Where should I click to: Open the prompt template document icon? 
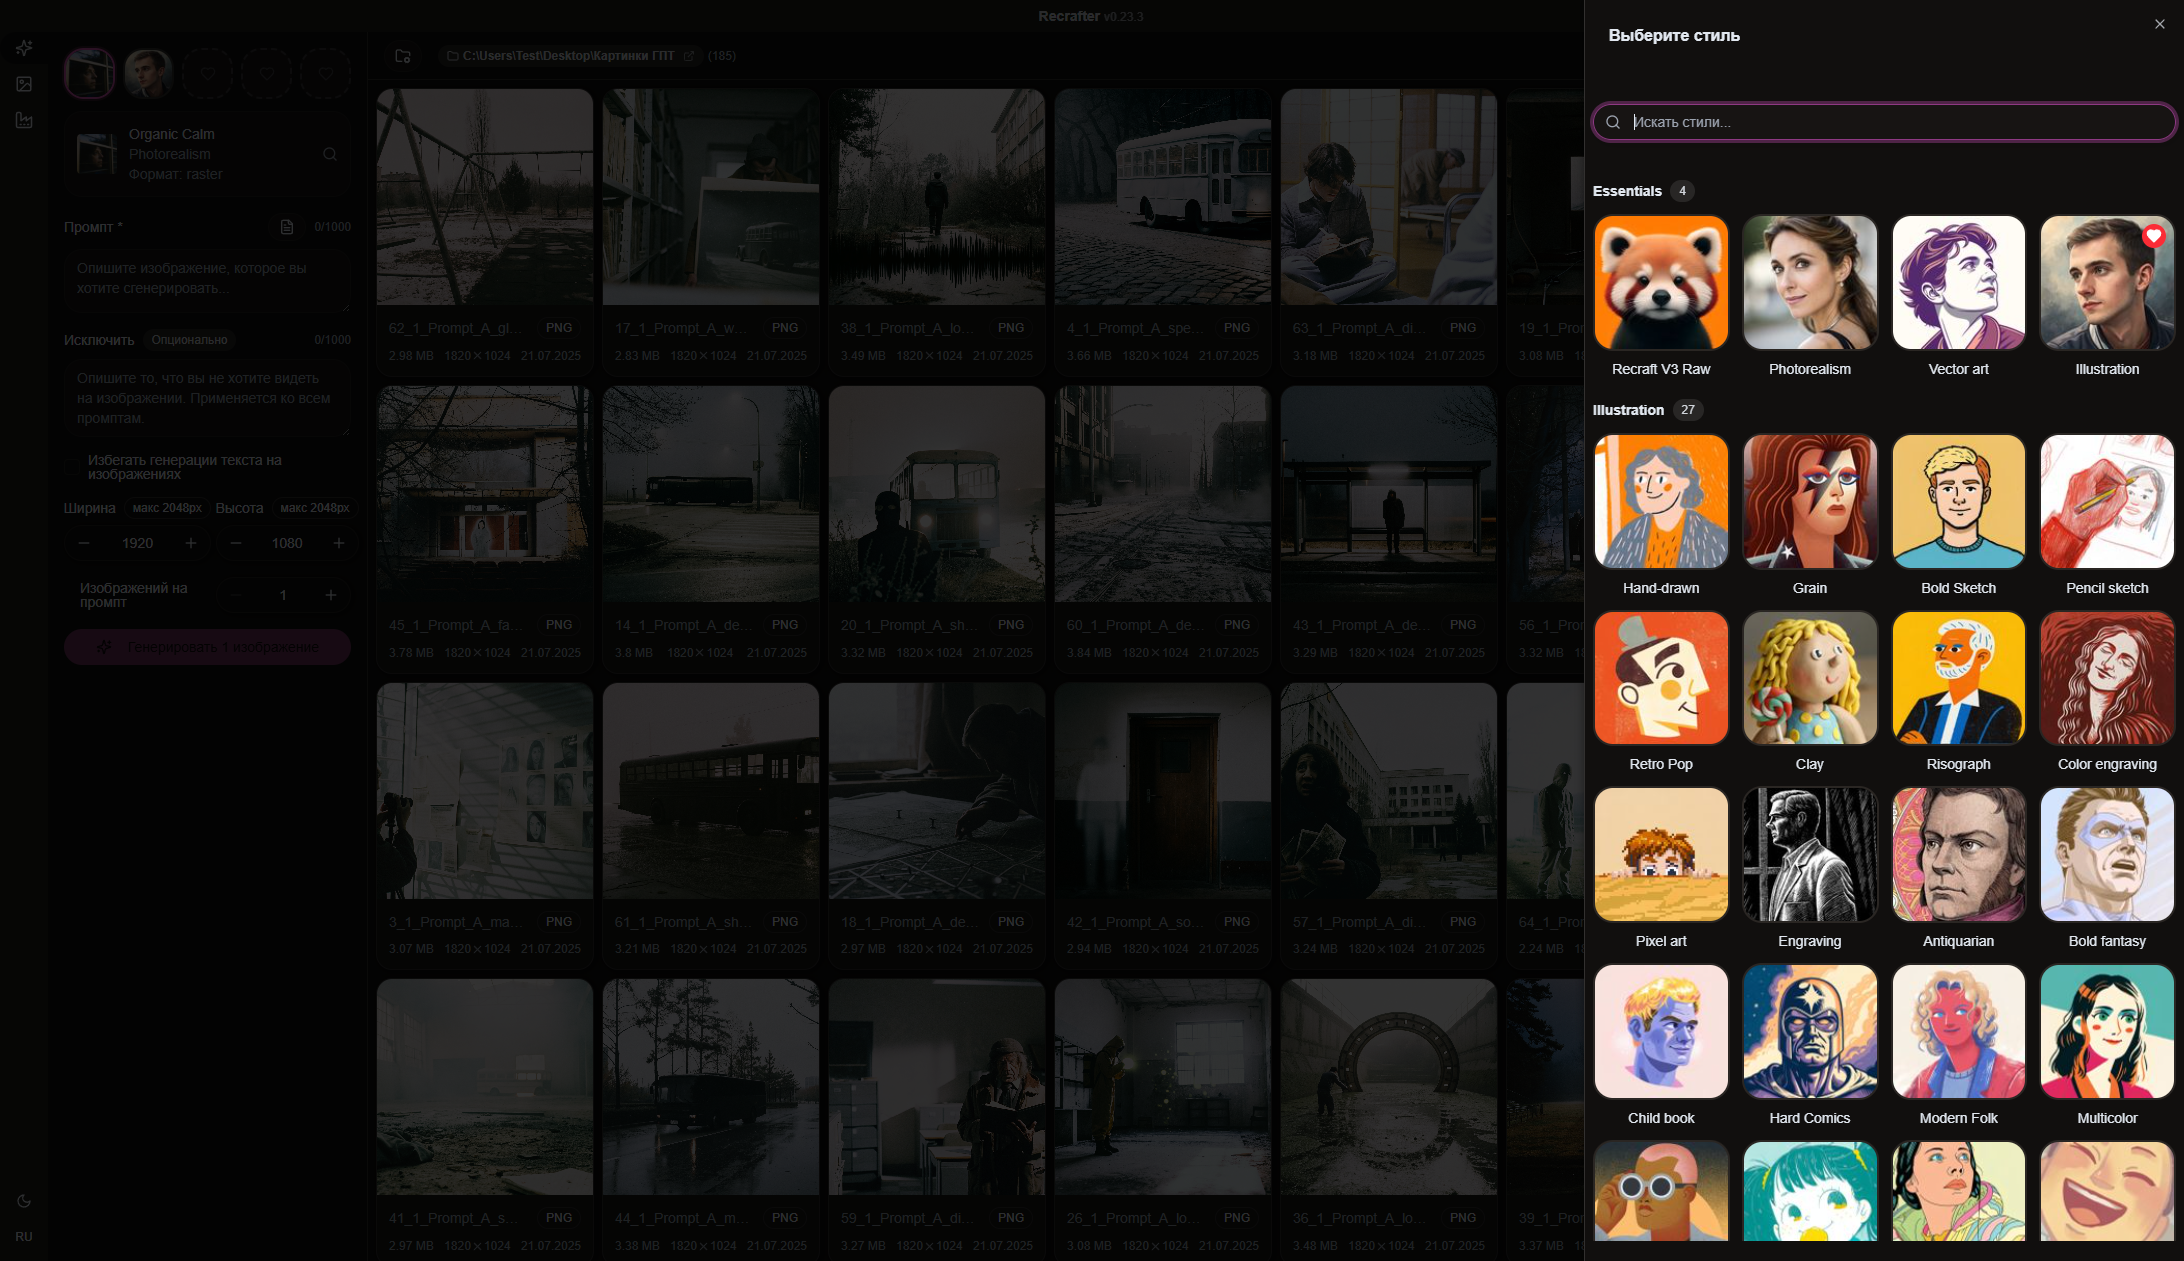pos(287,227)
